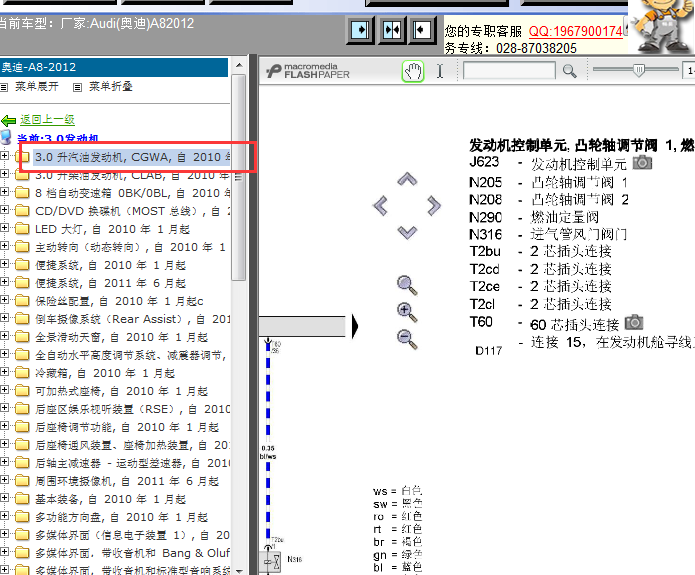Click the N316 valve symbol in diagram
695x575 pixels.
click(271, 562)
